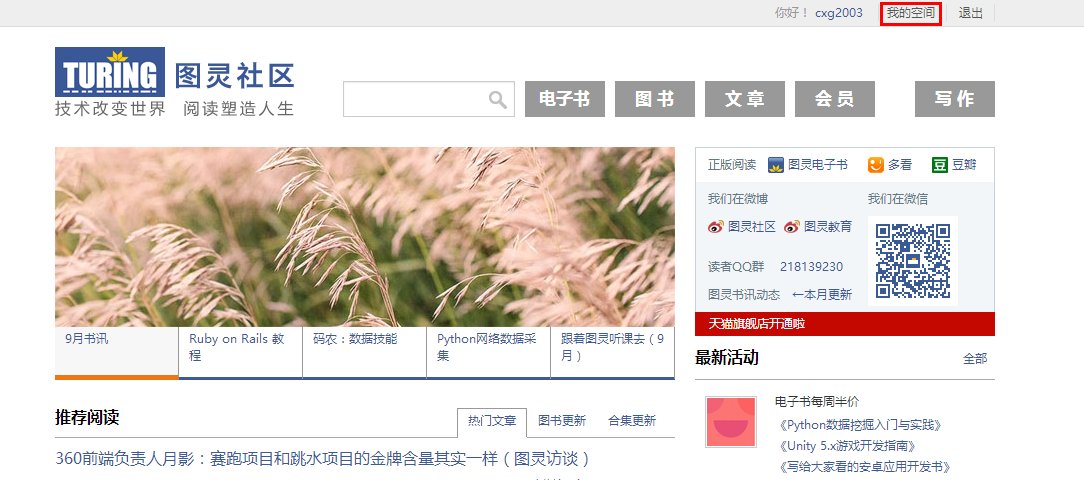Click the 多看 smiley icon
This screenshot has height=480, width=1084.
point(876,165)
